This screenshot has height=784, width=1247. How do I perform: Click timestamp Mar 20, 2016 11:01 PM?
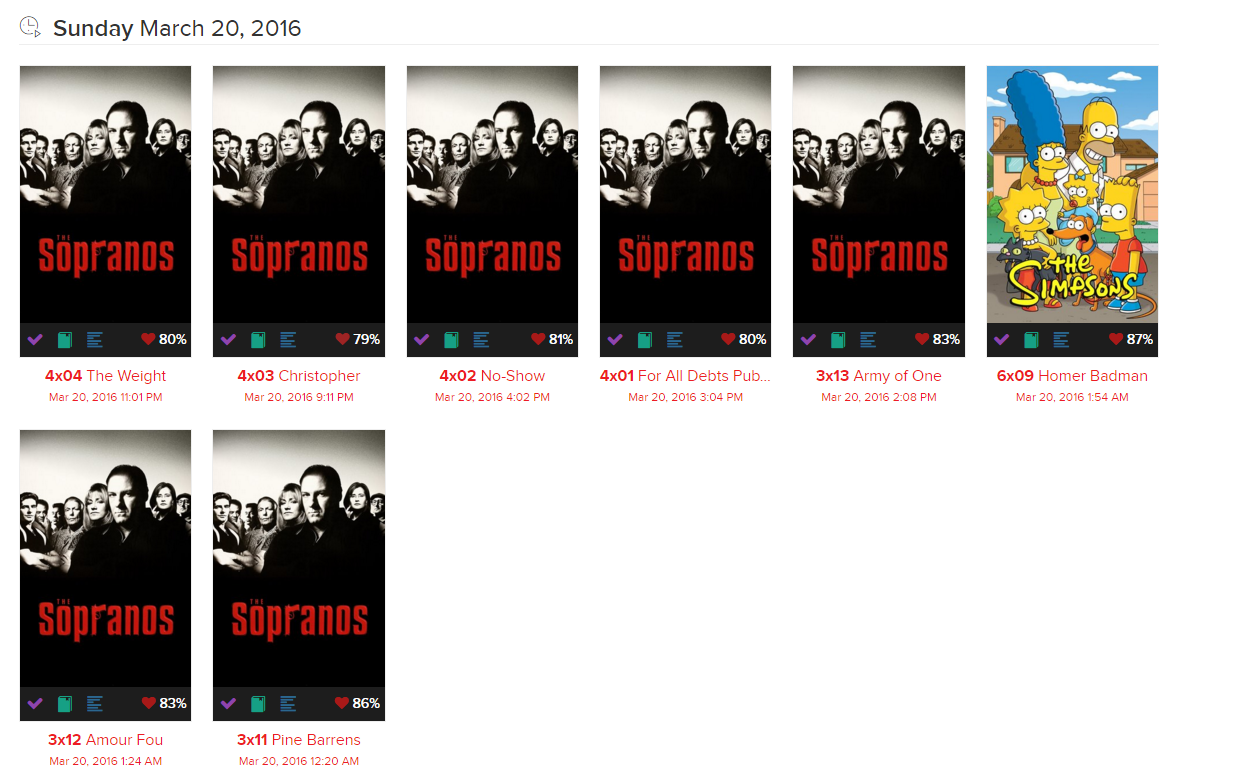(x=106, y=397)
